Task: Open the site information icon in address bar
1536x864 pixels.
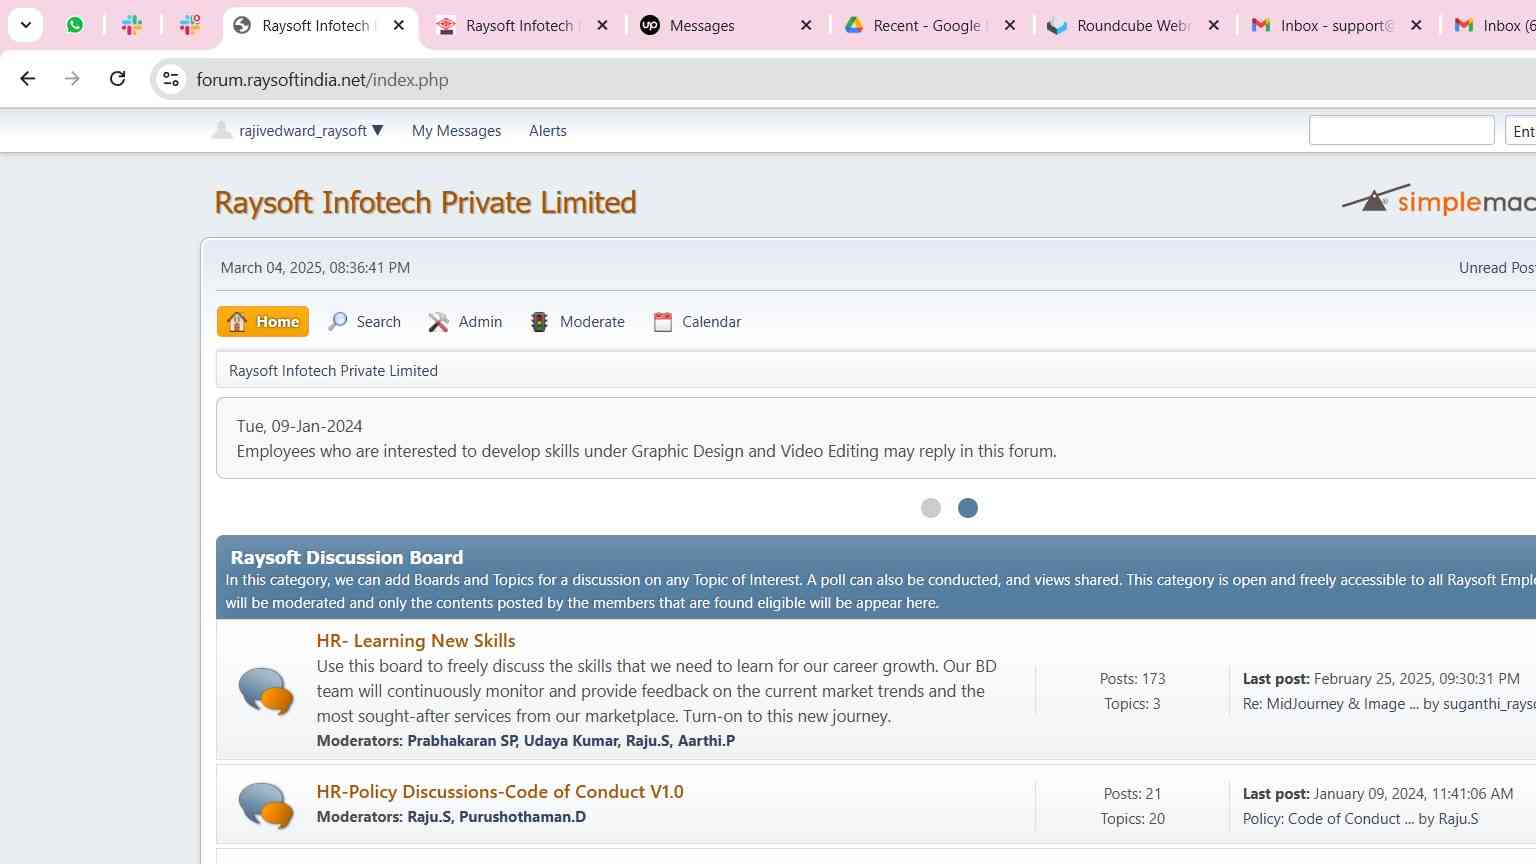Action: pos(171,79)
